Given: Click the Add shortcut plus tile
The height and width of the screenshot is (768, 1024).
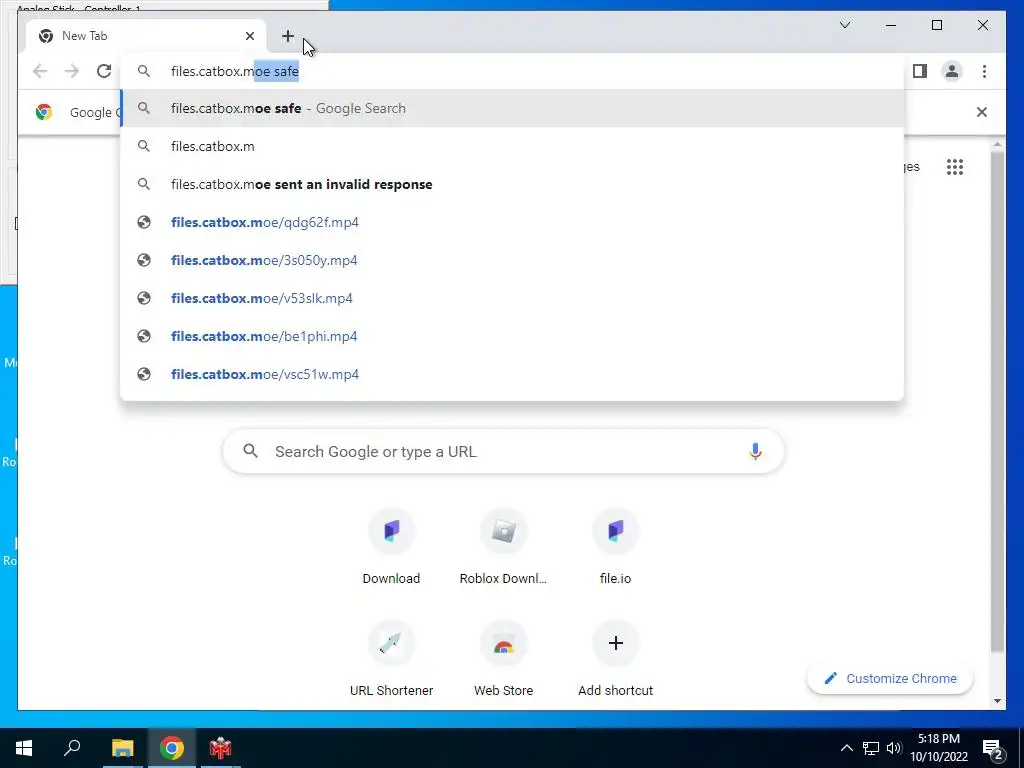Looking at the screenshot, I should click(x=615, y=659).
